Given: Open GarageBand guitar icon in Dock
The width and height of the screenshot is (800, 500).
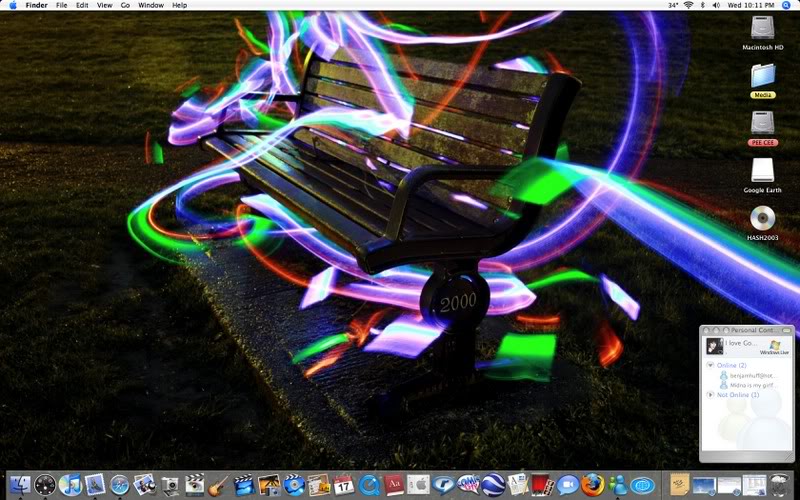Looking at the screenshot, I should click(219, 485).
